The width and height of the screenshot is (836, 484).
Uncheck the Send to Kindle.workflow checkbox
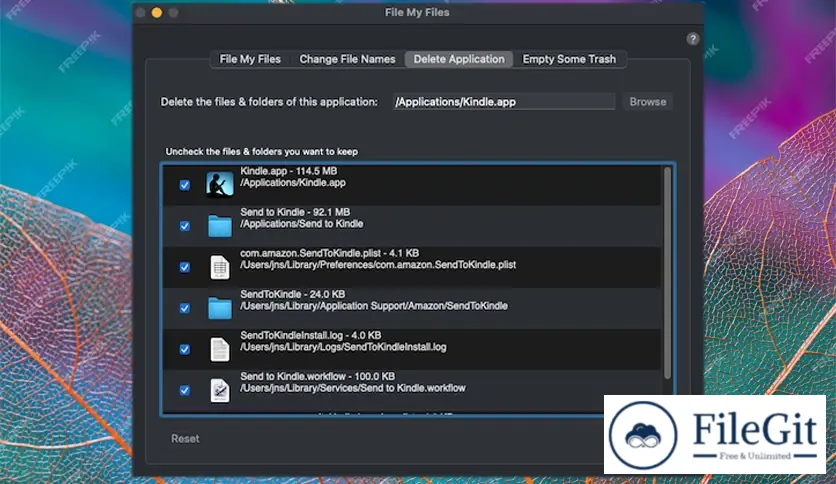[x=184, y=390]
